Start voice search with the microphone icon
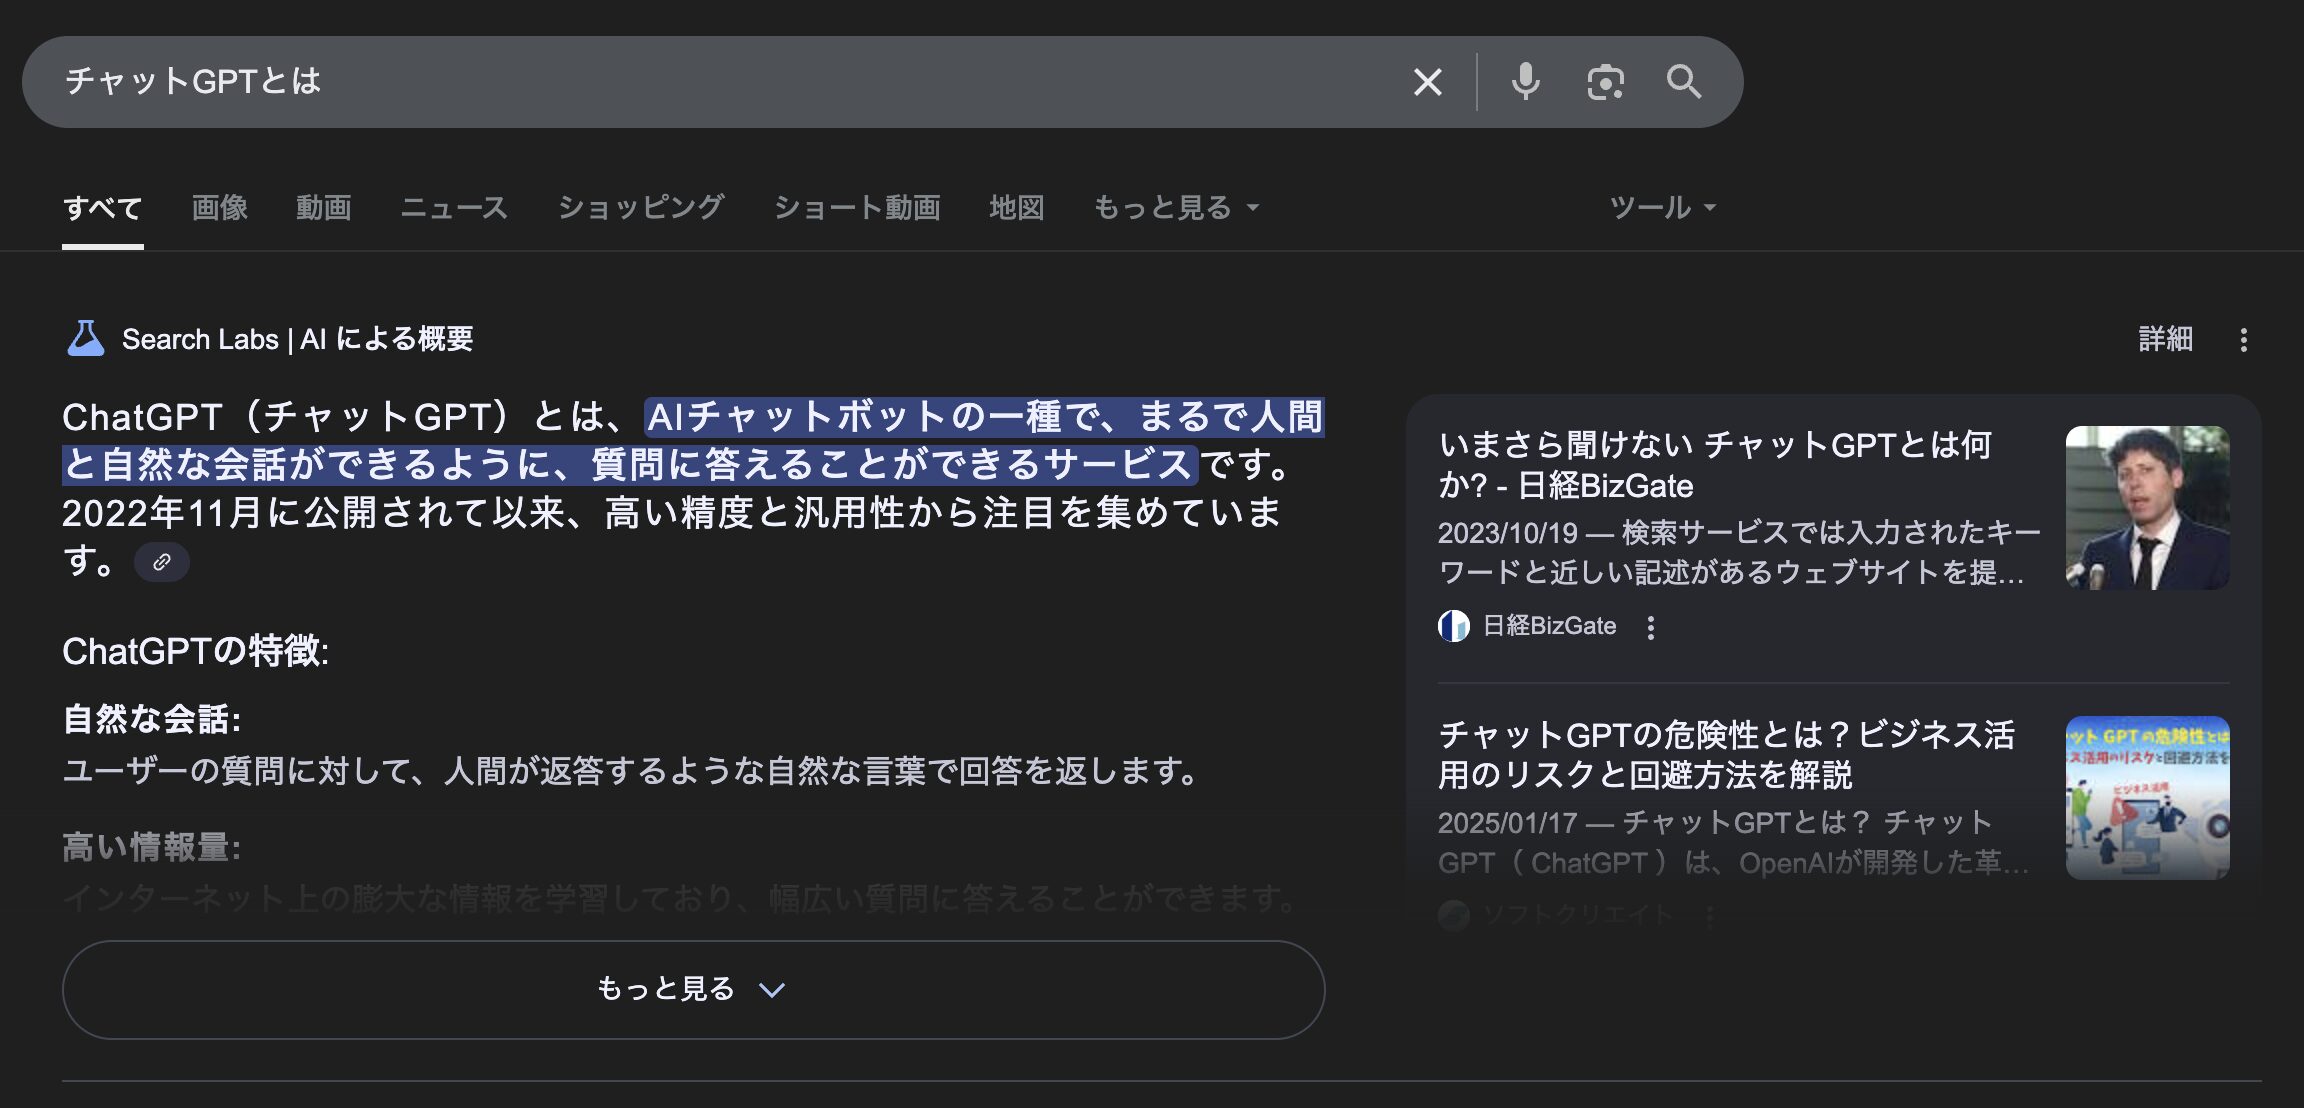The height and width of the screenshot is (1108, 2304). (x=1525, y=82)
